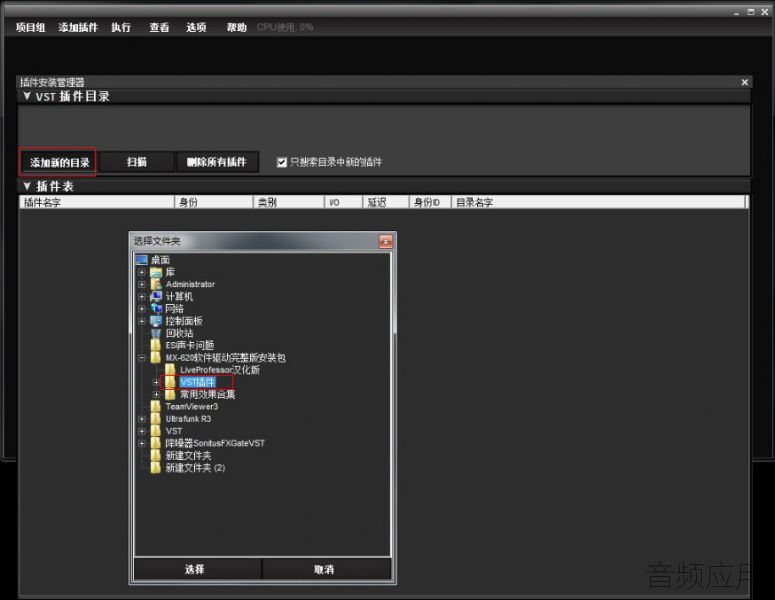Screen dimensions: 775x600
Task: Click the 网络 network icon
Action: pyautogui.click(x=156, y=309)
